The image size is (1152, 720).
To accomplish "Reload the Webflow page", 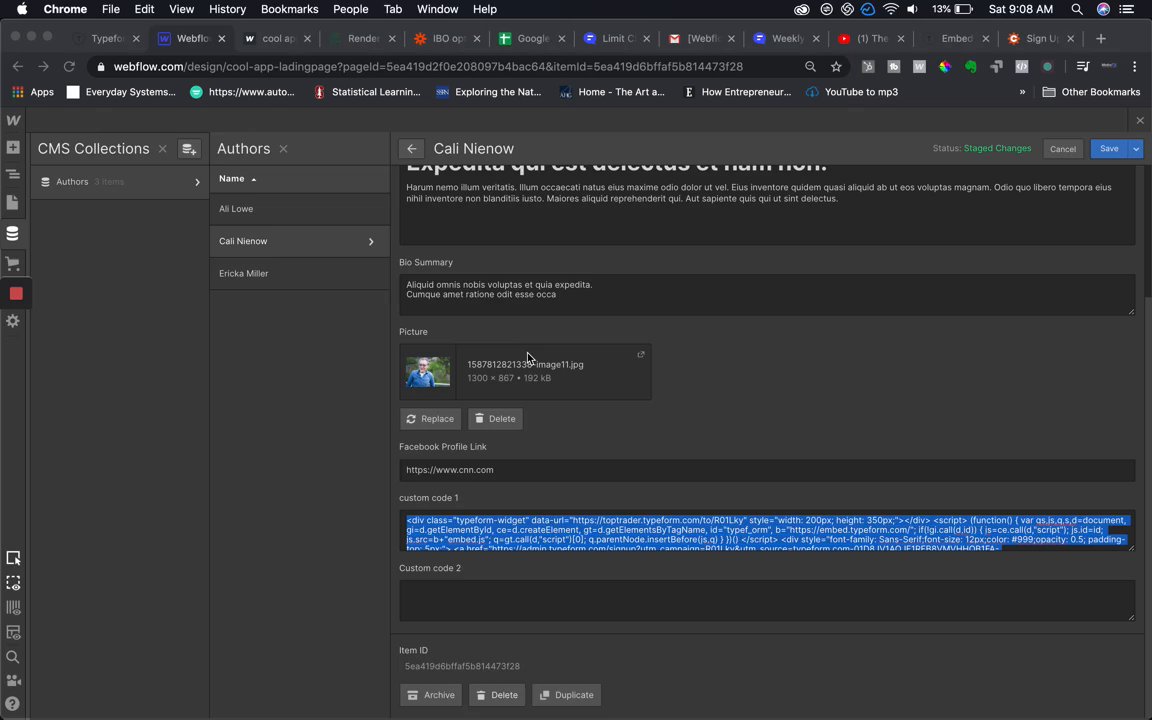I will (x=69, y=67).
